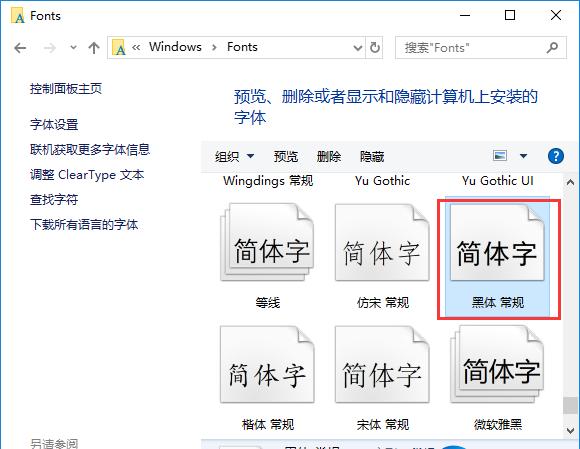This screenshot has height=449, width=580.
Task: Select the 楷体 常规 font thumbnail
Action: click(x=267, y=364)
